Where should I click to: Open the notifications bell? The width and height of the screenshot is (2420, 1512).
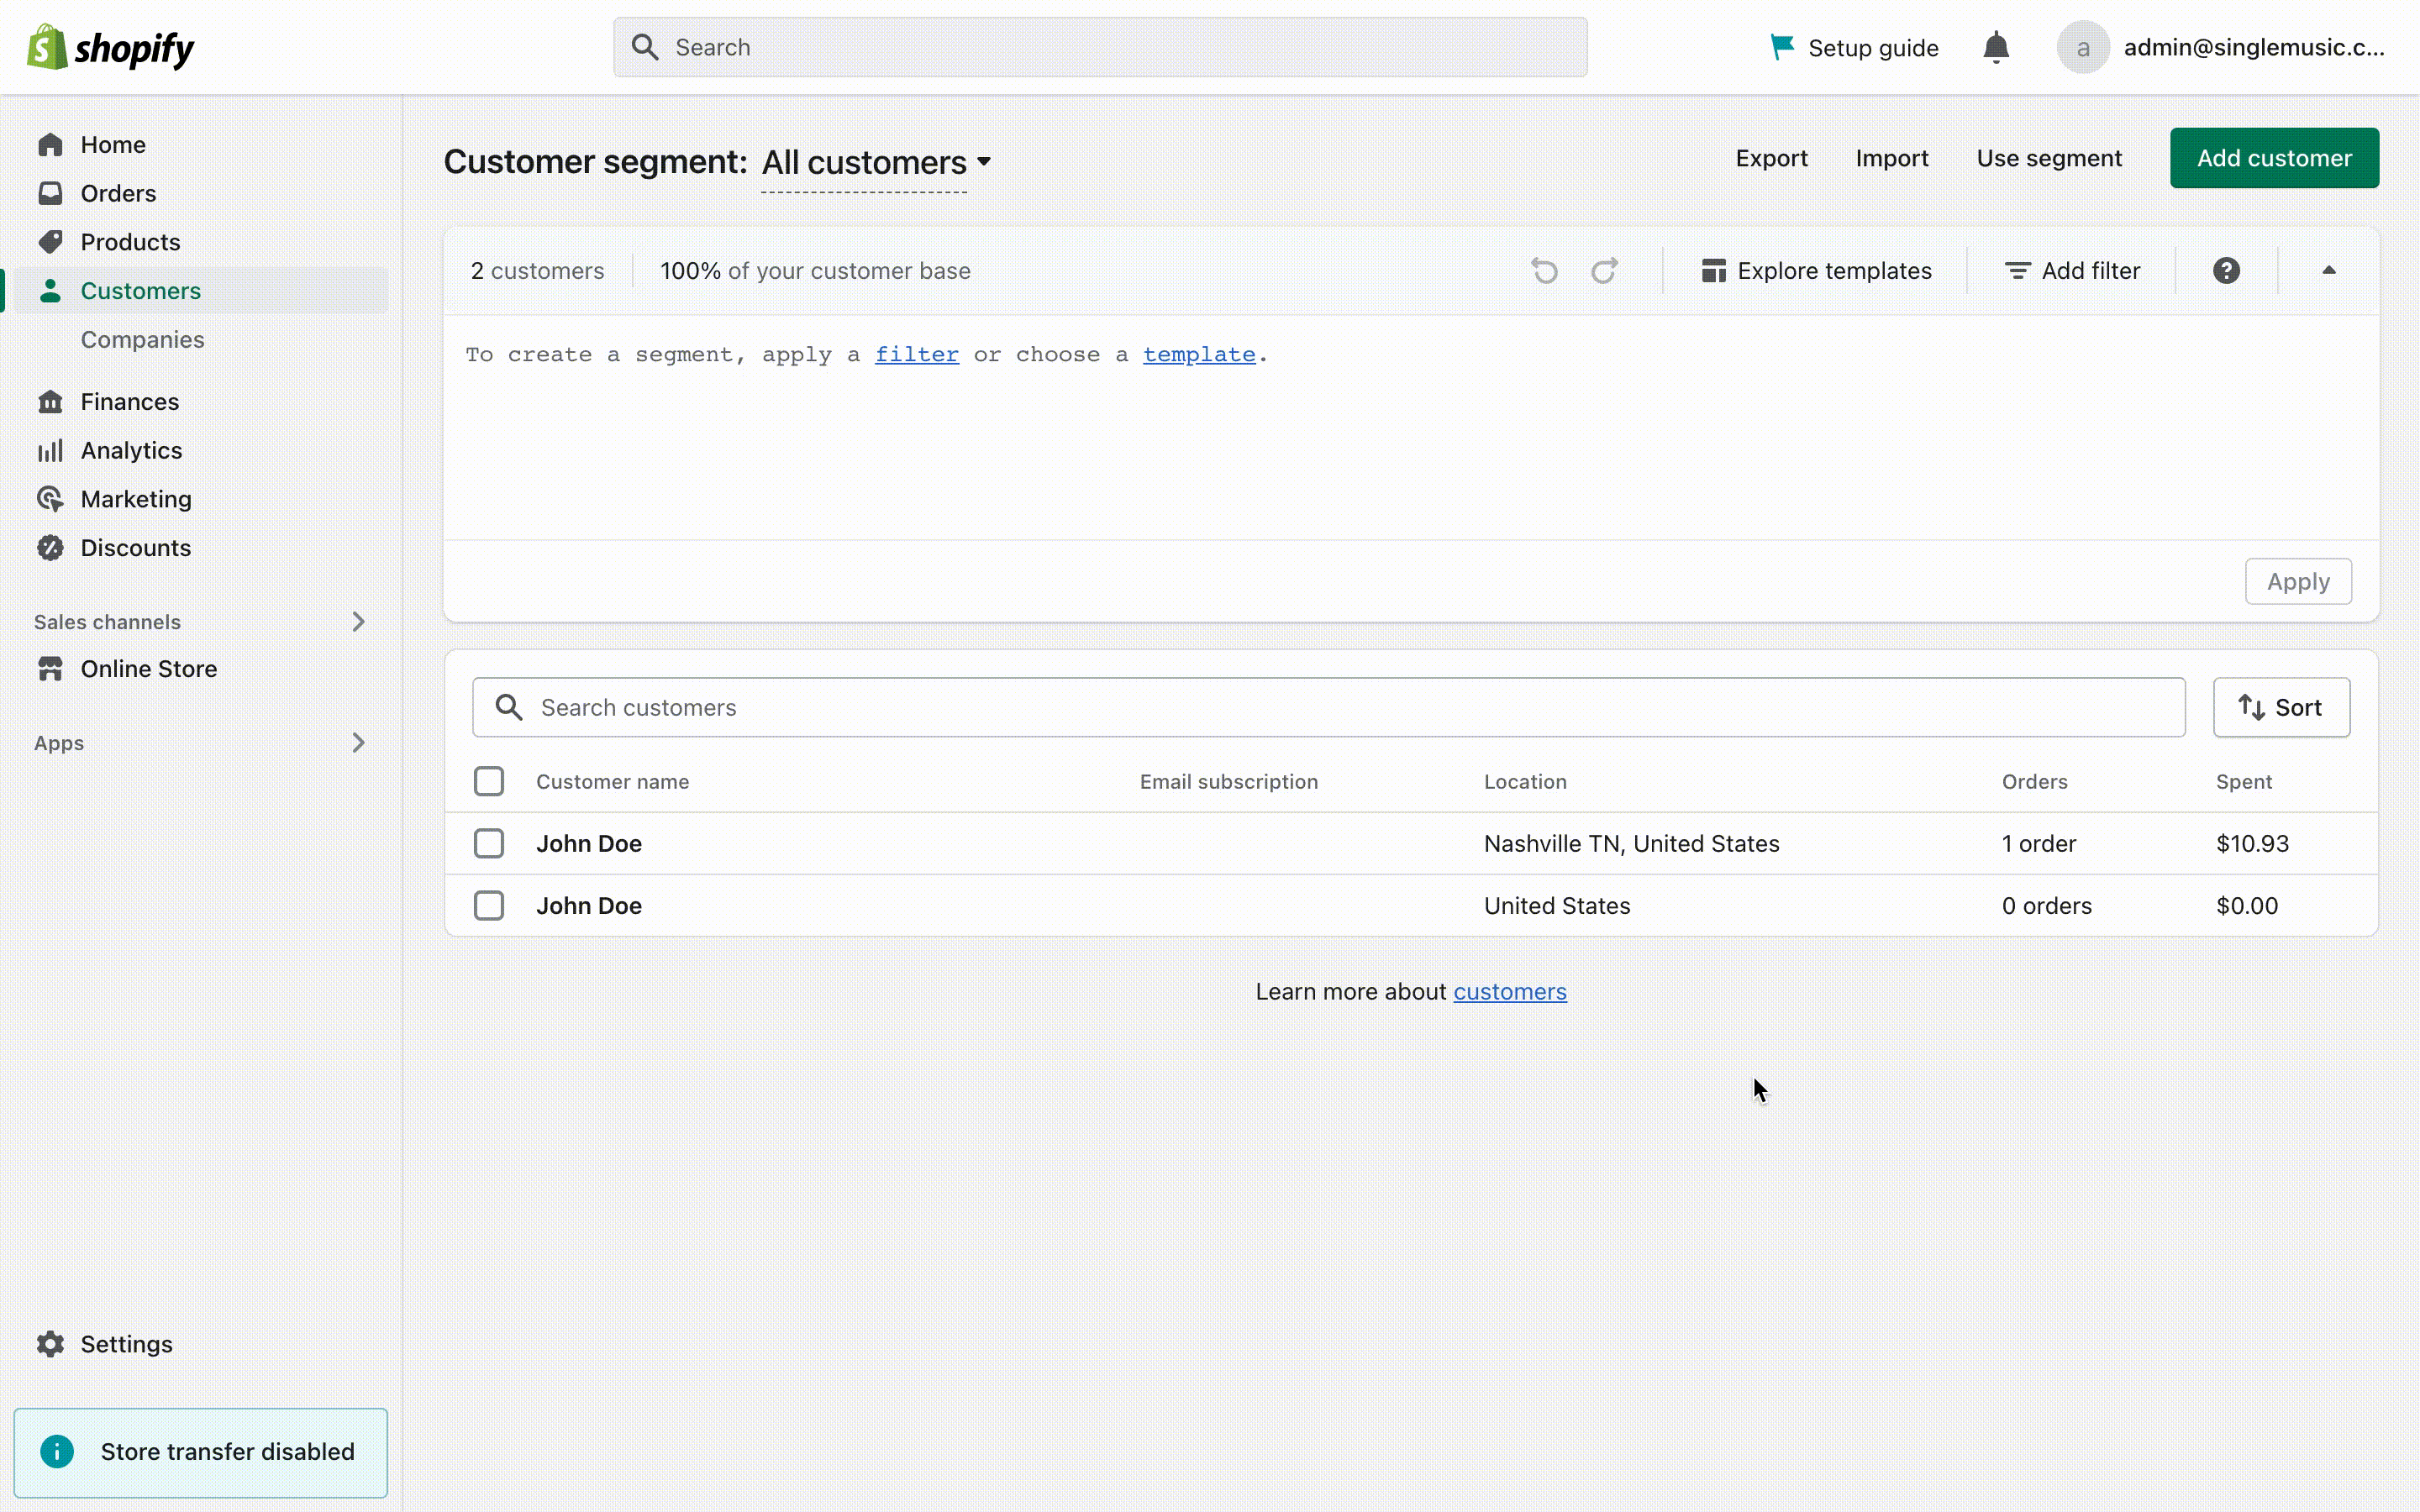coord(1996,47)
